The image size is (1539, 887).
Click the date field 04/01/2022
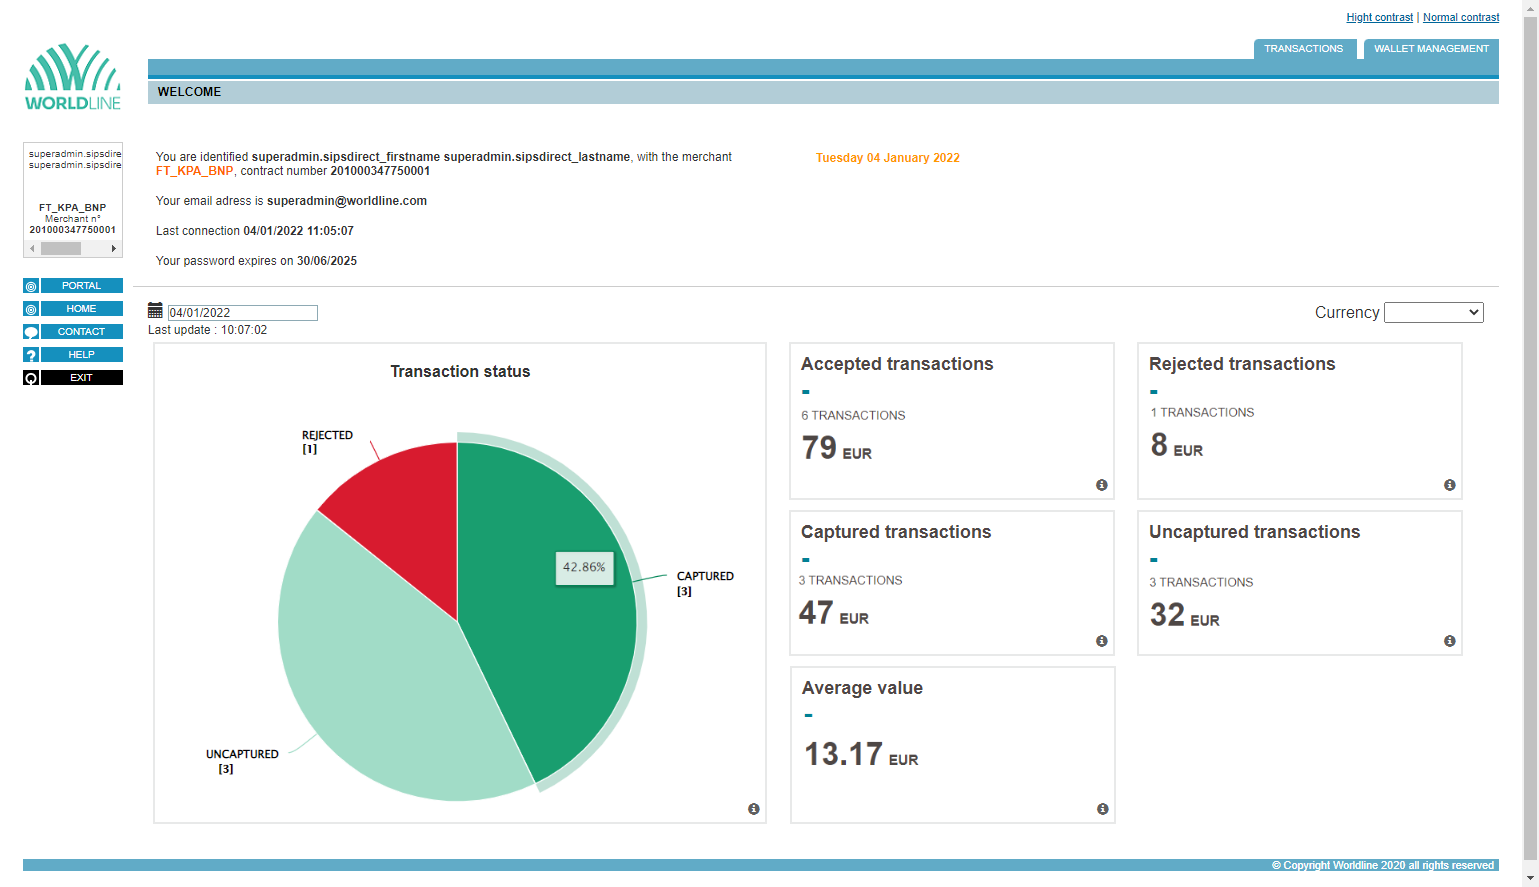click(x=243, y=313)
